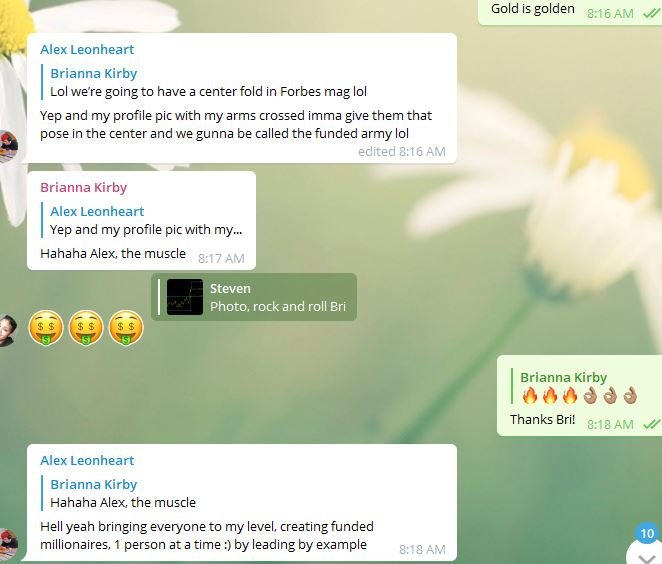Jump to quoted 'Yep and my profile pic' reply

click(142, 220)
